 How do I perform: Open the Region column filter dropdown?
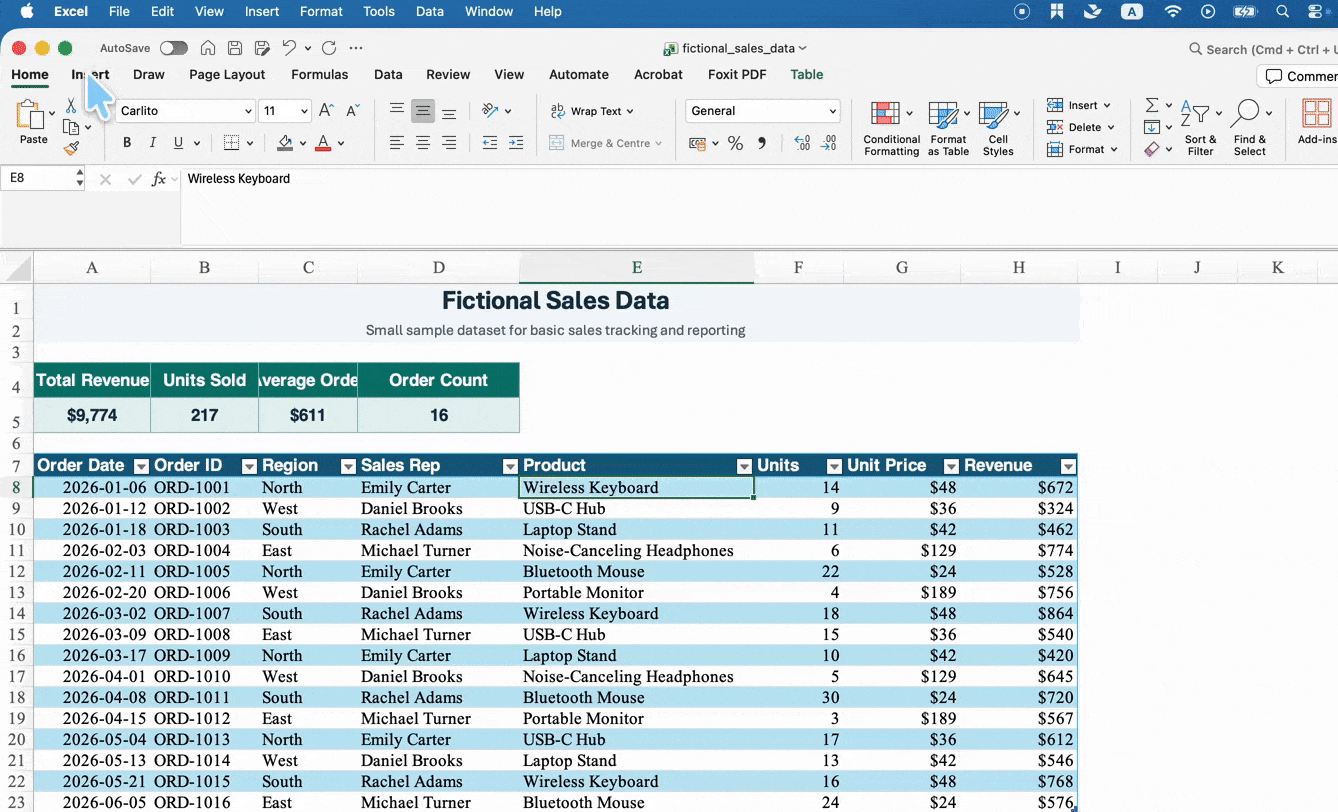(348, 466)
